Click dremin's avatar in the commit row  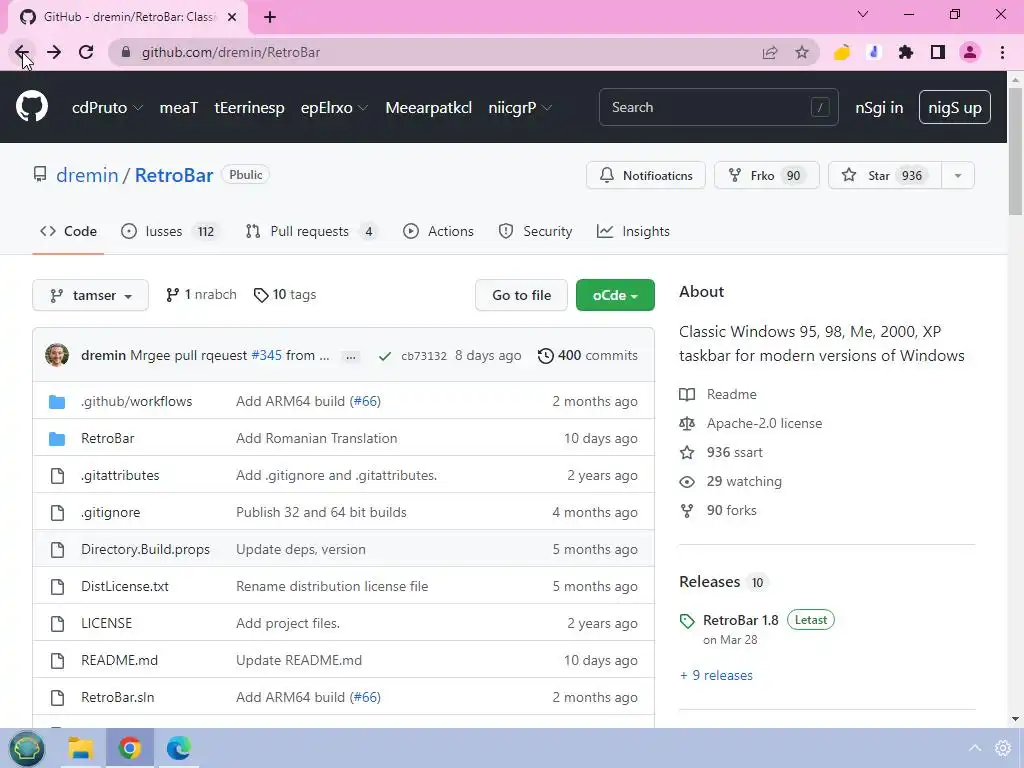coord(57,355)
